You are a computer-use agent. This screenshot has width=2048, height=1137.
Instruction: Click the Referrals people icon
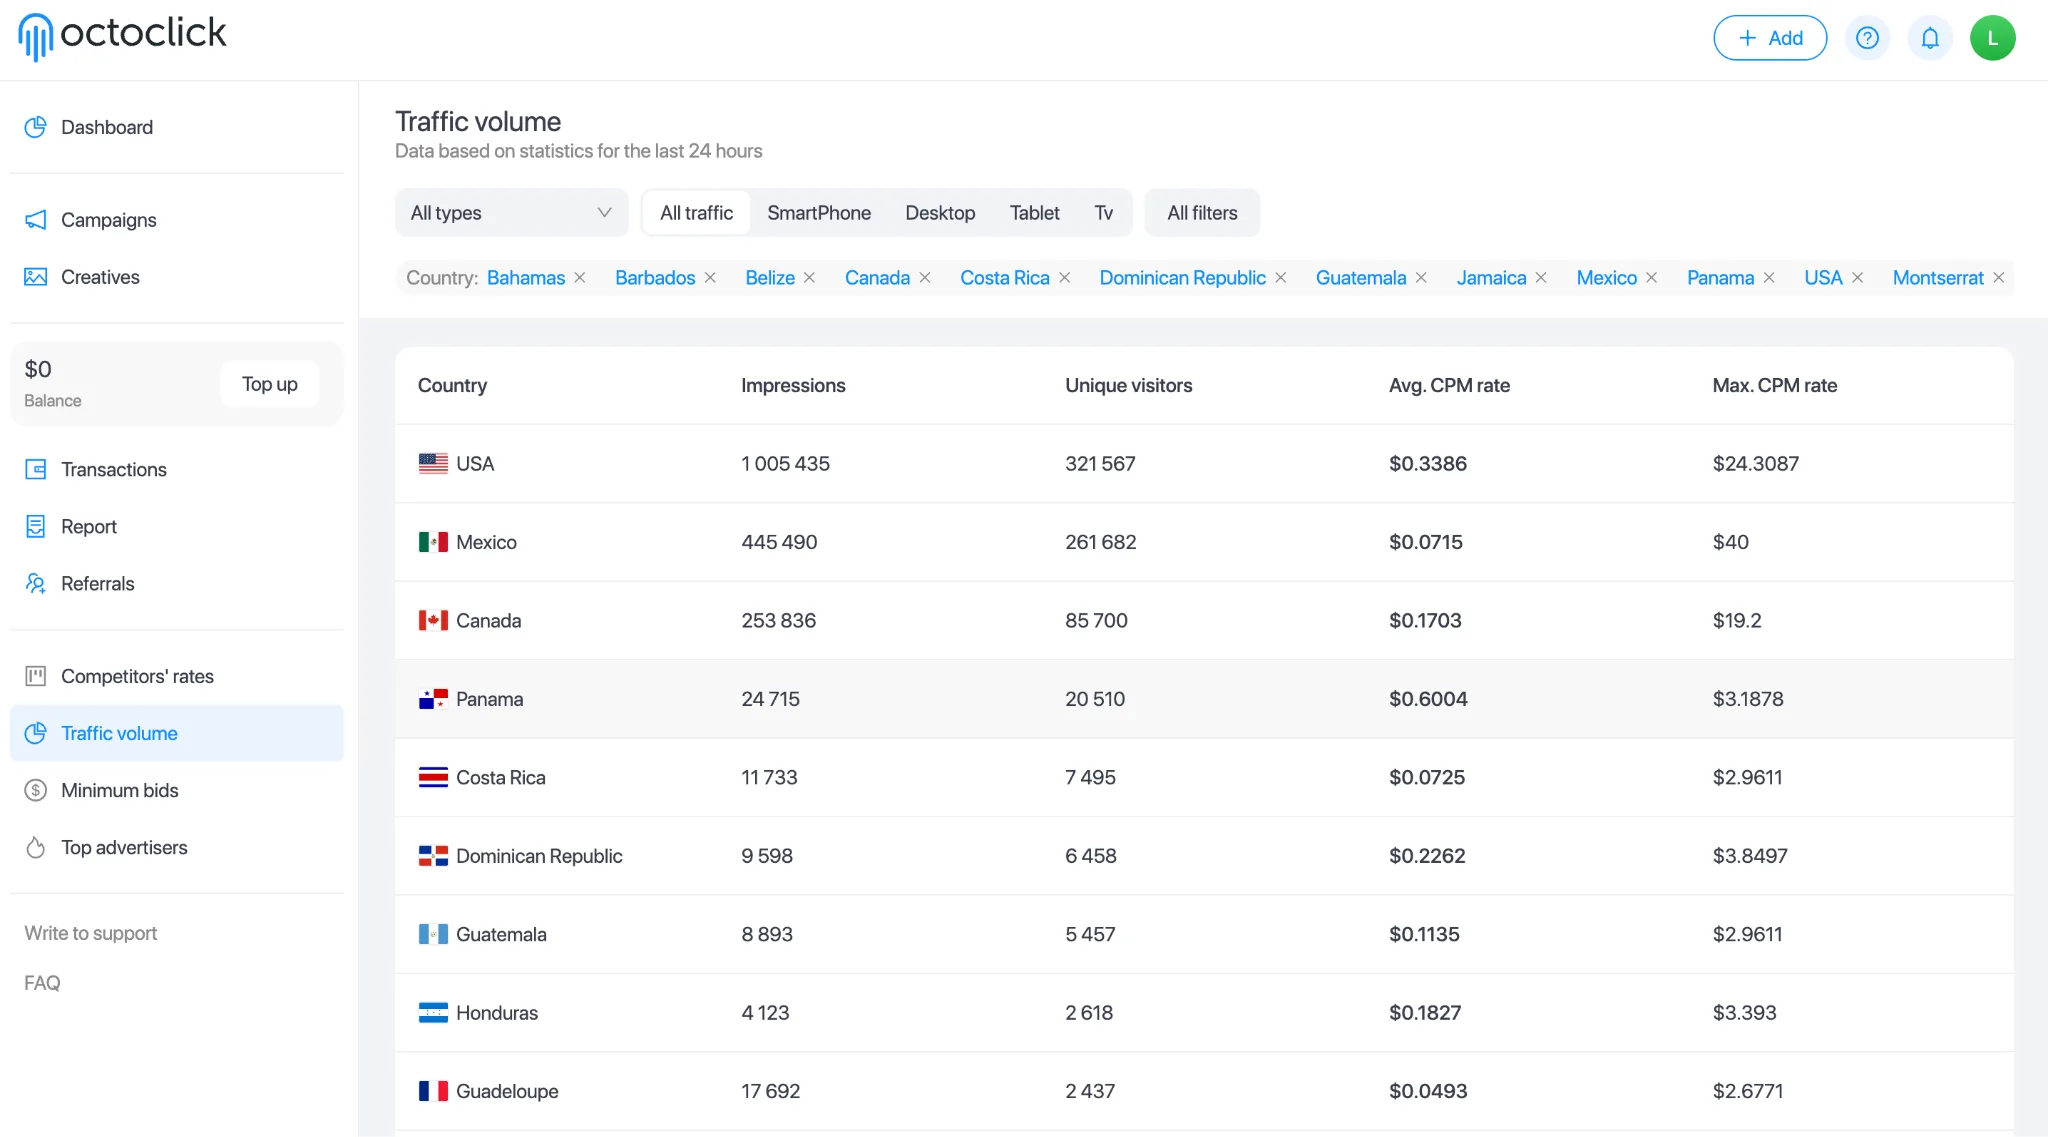pos(36,583)
